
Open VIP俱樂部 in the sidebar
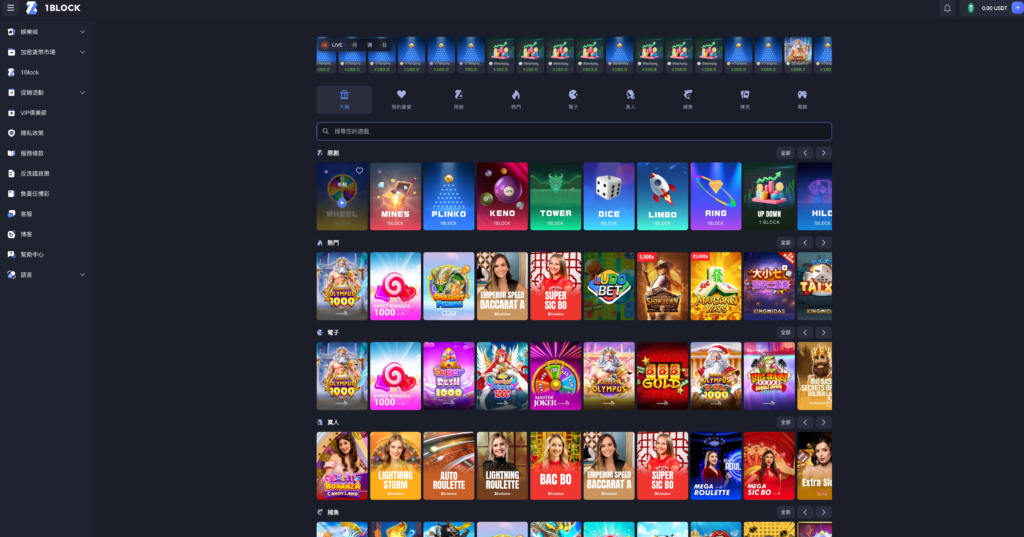coord(34,112)
